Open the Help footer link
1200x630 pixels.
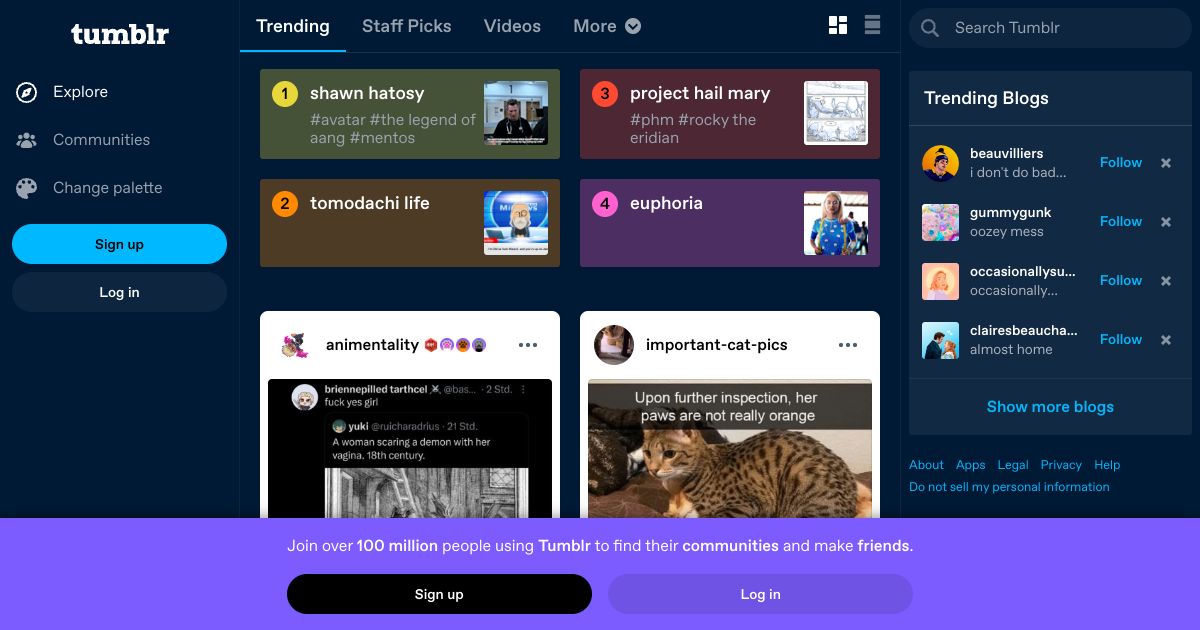point(1107,465)
